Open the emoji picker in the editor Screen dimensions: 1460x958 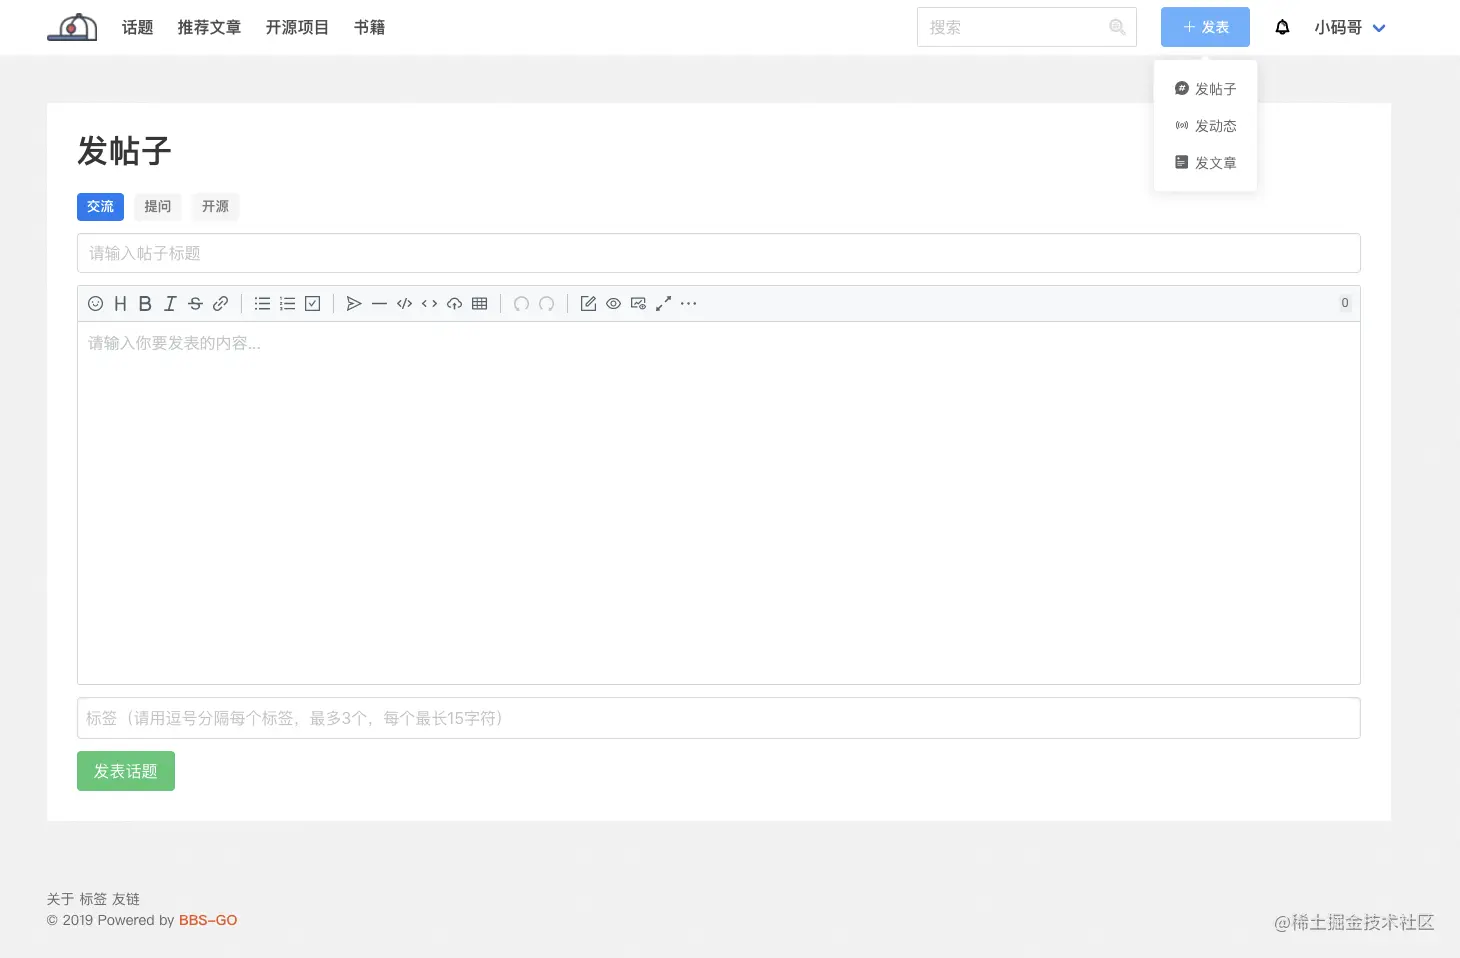tap(95, 303)
